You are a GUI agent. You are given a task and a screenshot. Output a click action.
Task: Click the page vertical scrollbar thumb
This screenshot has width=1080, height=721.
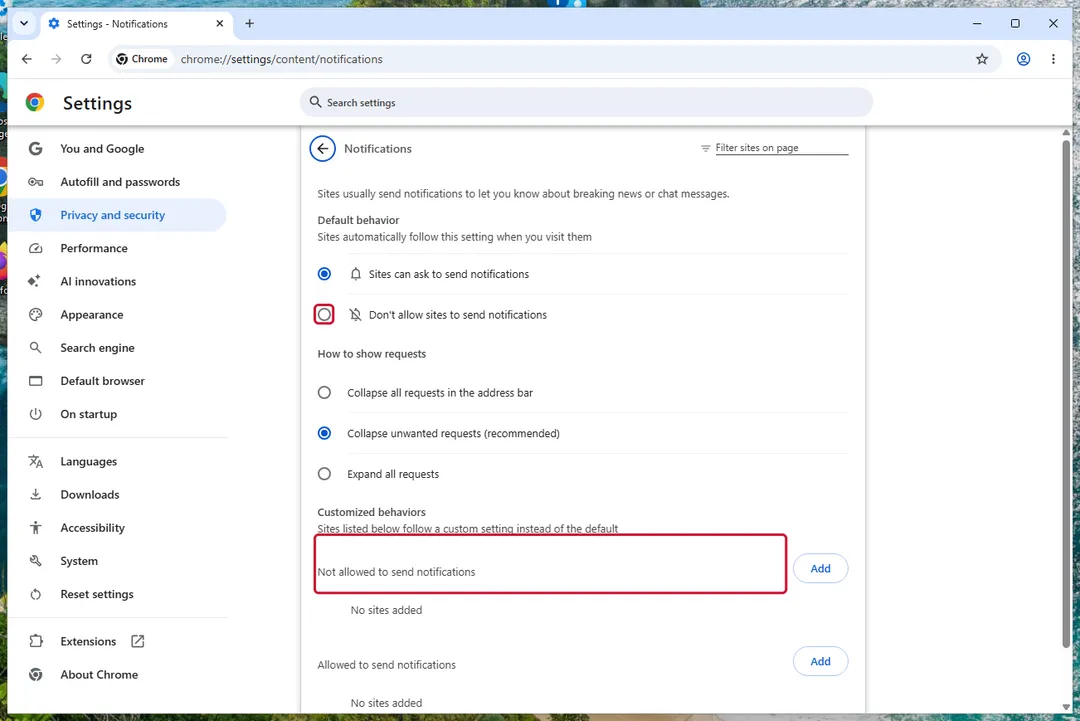coord(1066,393)
